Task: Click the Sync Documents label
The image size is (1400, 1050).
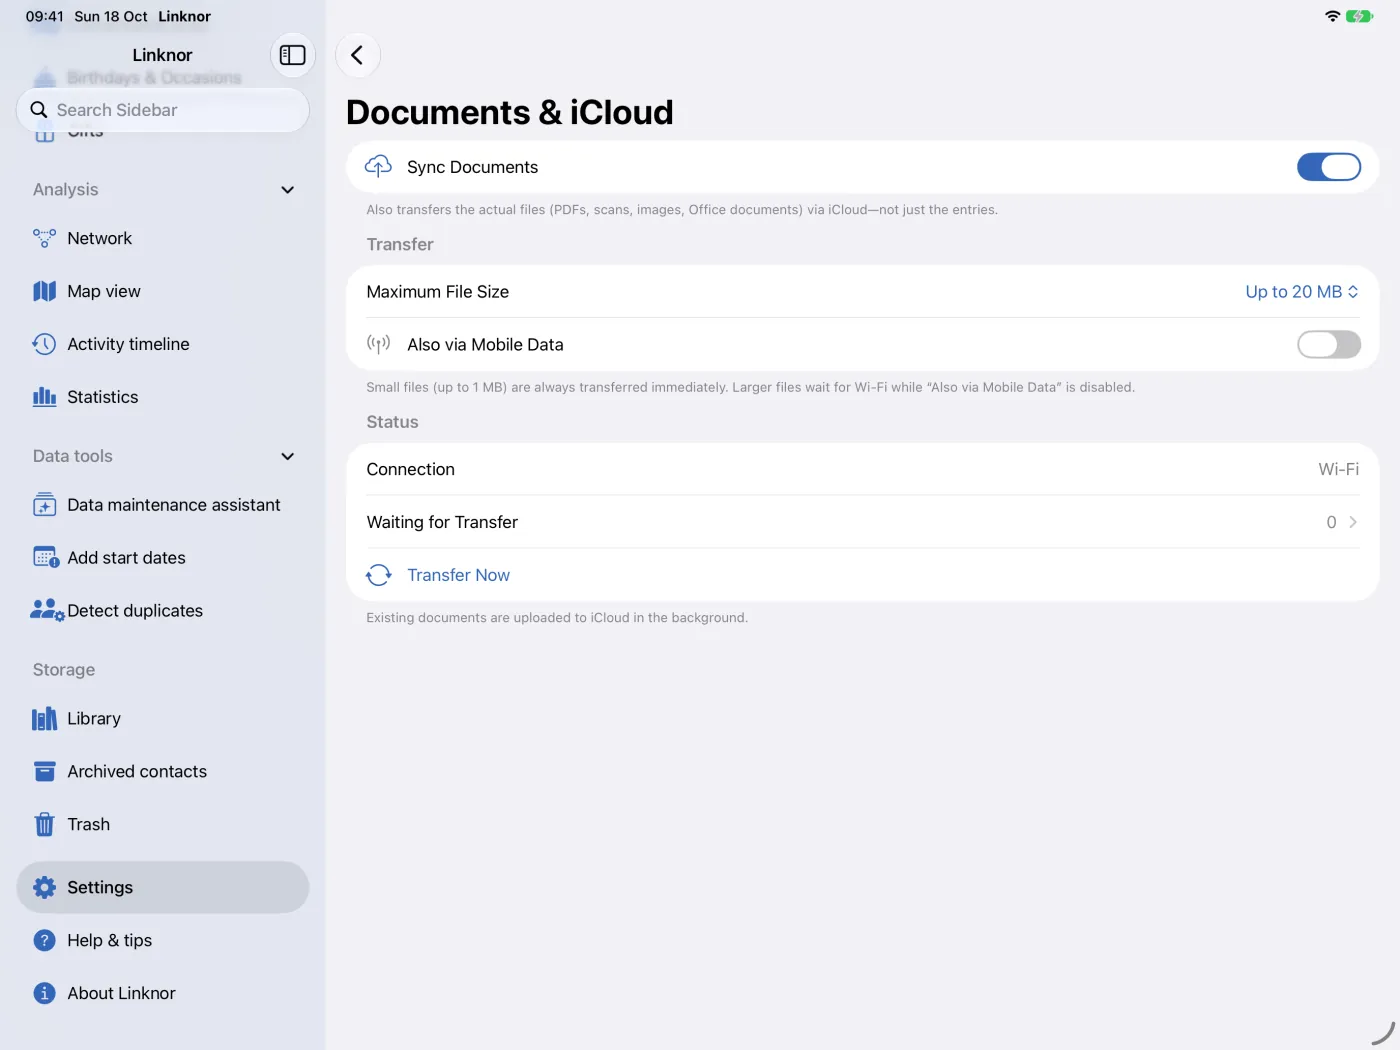Action: 472,167
